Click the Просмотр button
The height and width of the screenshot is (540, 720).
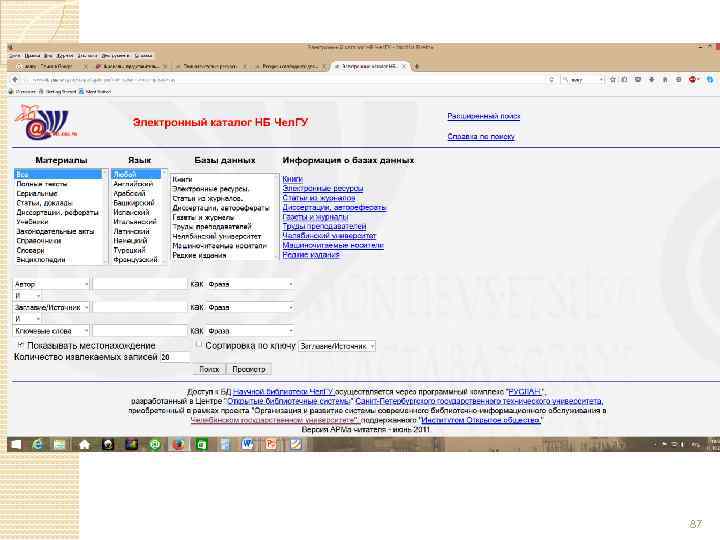[x=248, y=369]
